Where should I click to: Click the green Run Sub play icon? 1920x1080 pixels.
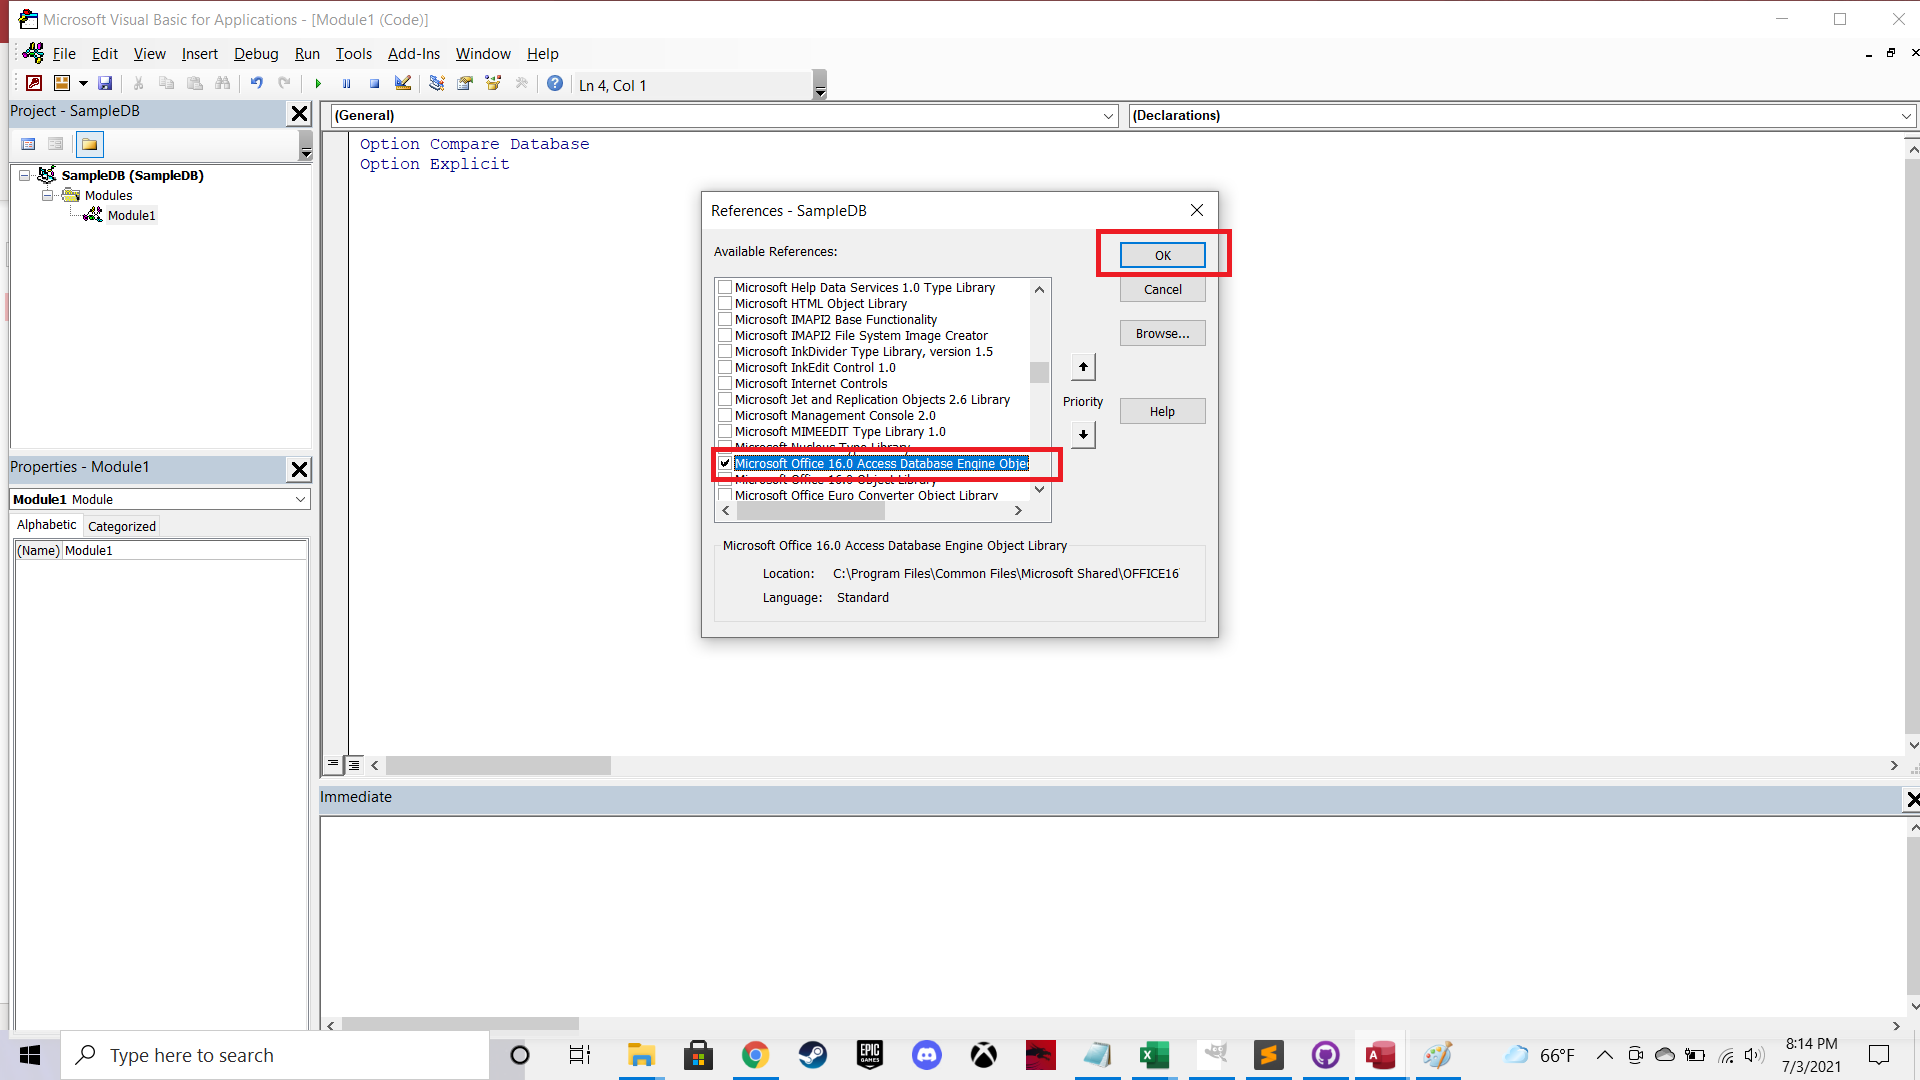pyautogui.click(x=318, y=84)
